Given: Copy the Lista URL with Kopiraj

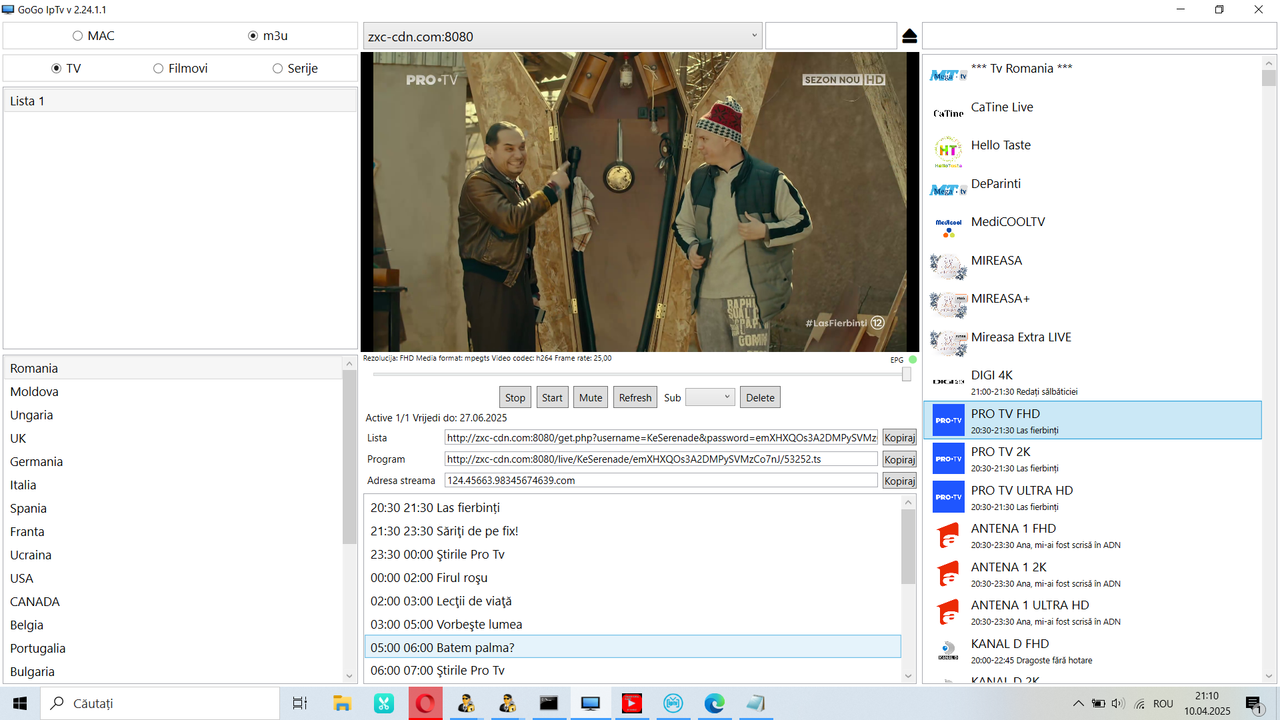Looking at the screenshot, I should (899, 438).
